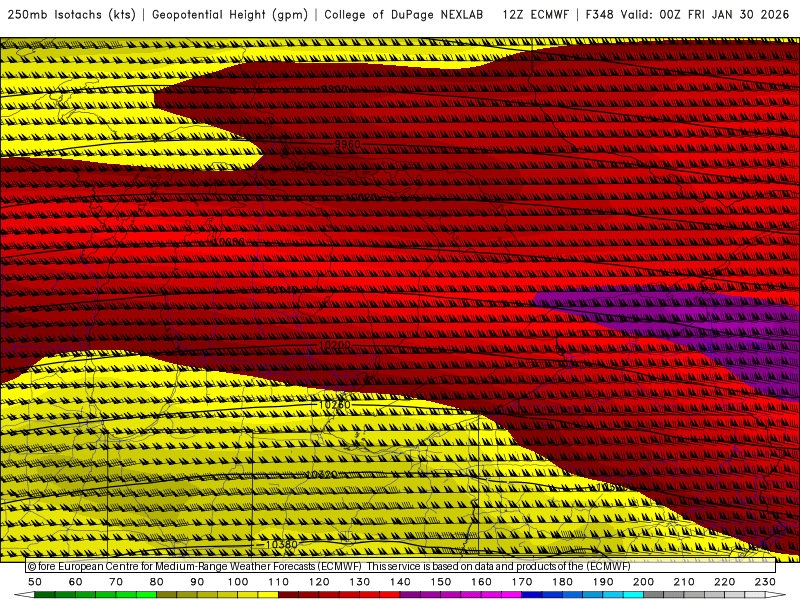Viewport: 800px width, 600px height.
Task: Click the cyan legend swatch below 200
Action: point(634,595)
